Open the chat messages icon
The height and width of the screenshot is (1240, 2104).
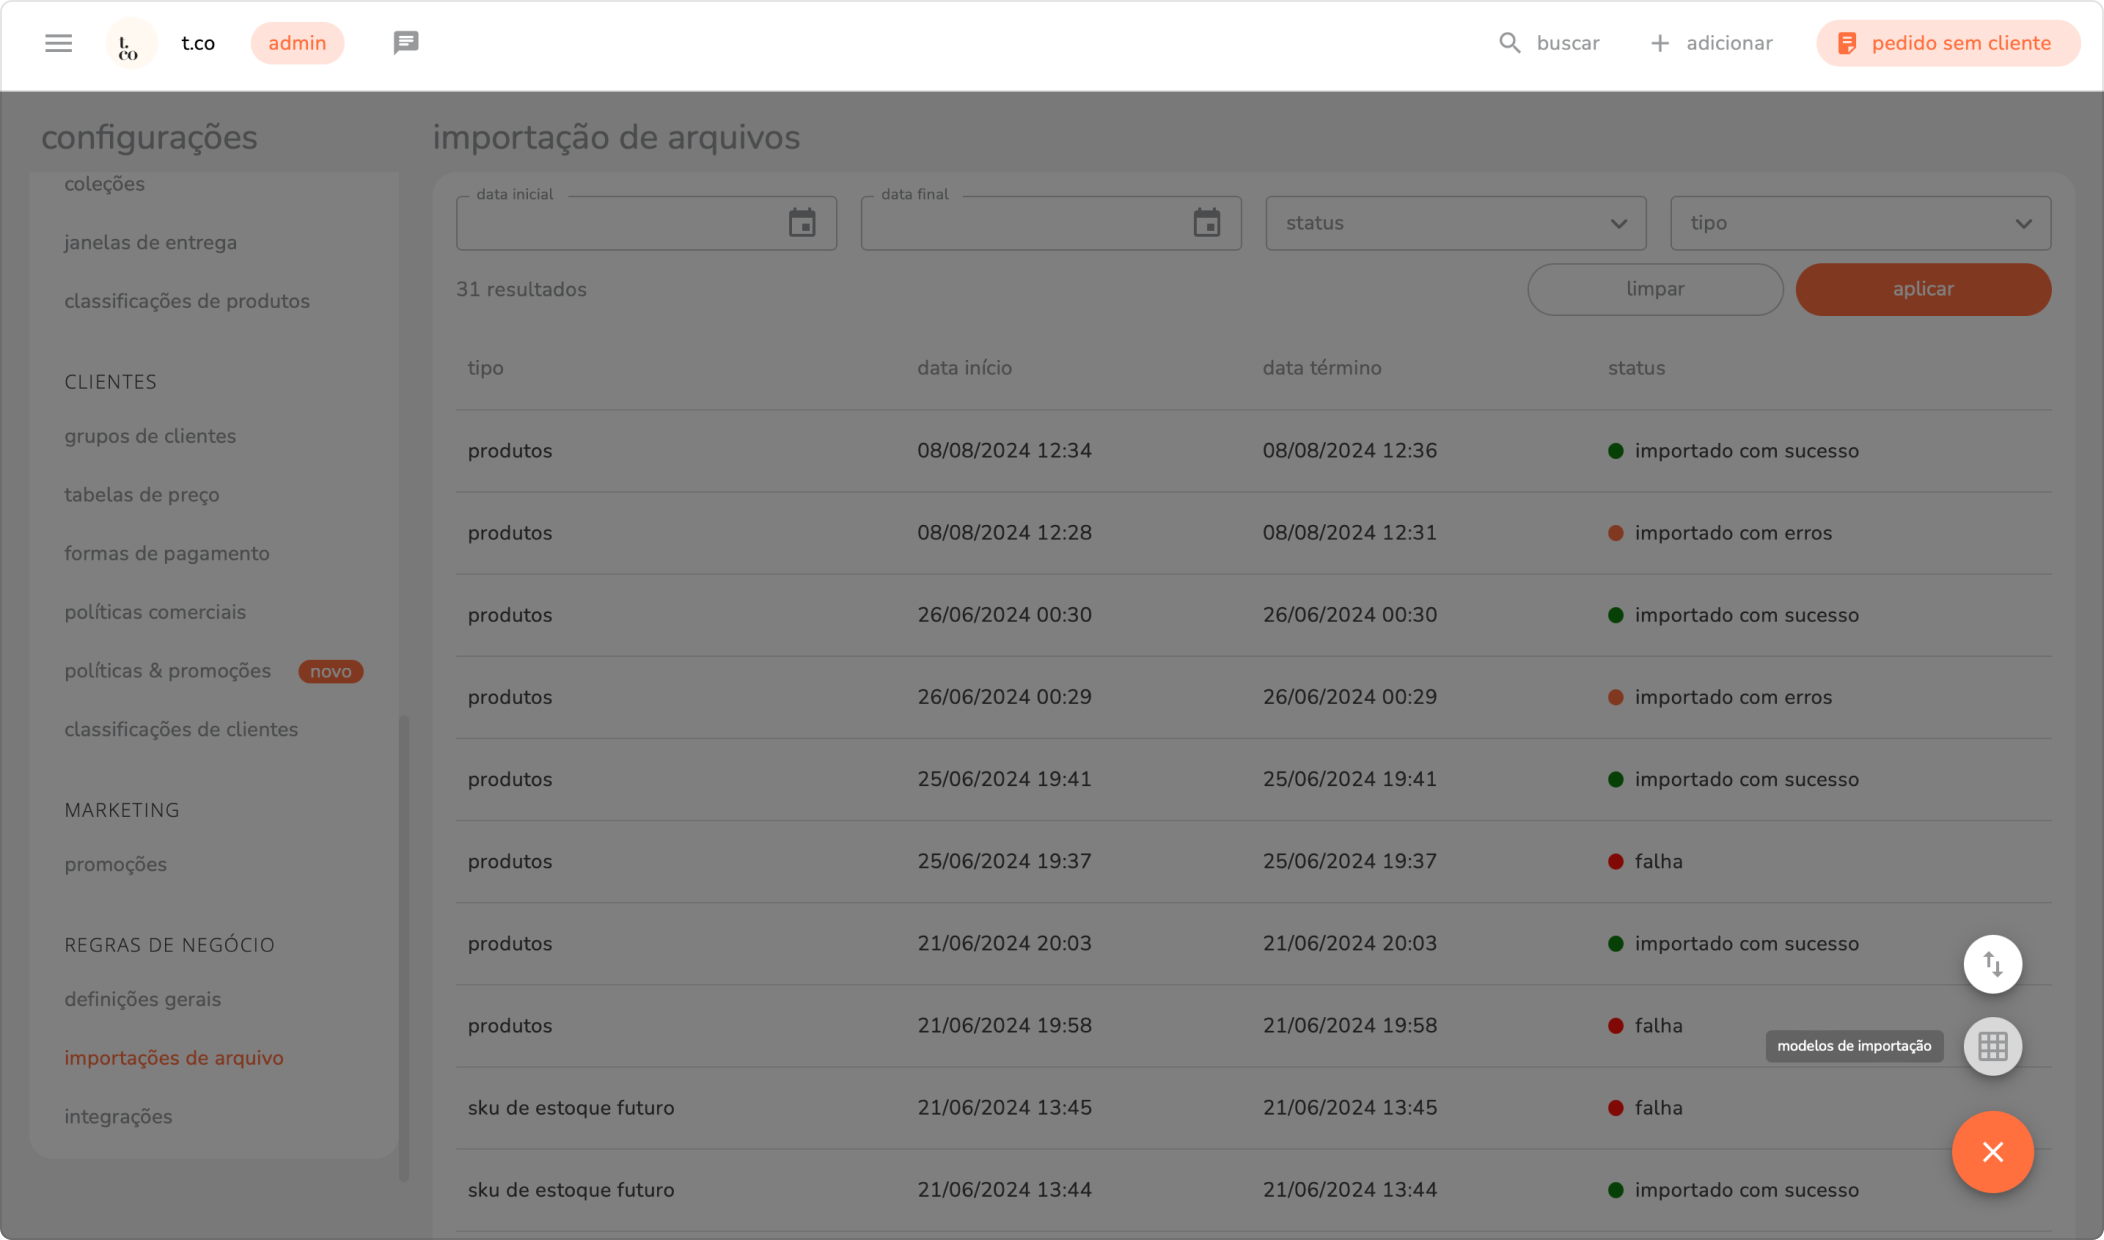(x=405, y=43)
